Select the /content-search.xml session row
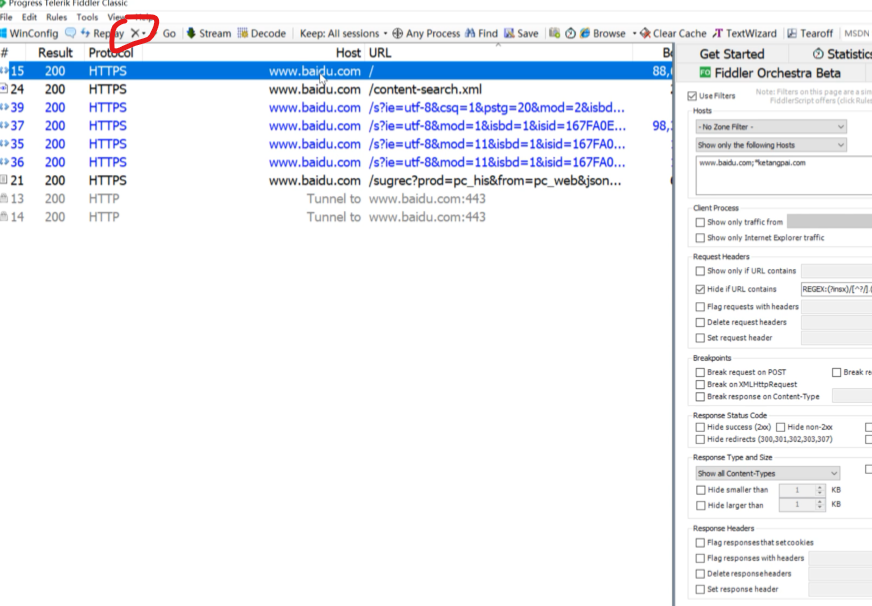Viewport: 872px width, 606px height. click(336, 89)
